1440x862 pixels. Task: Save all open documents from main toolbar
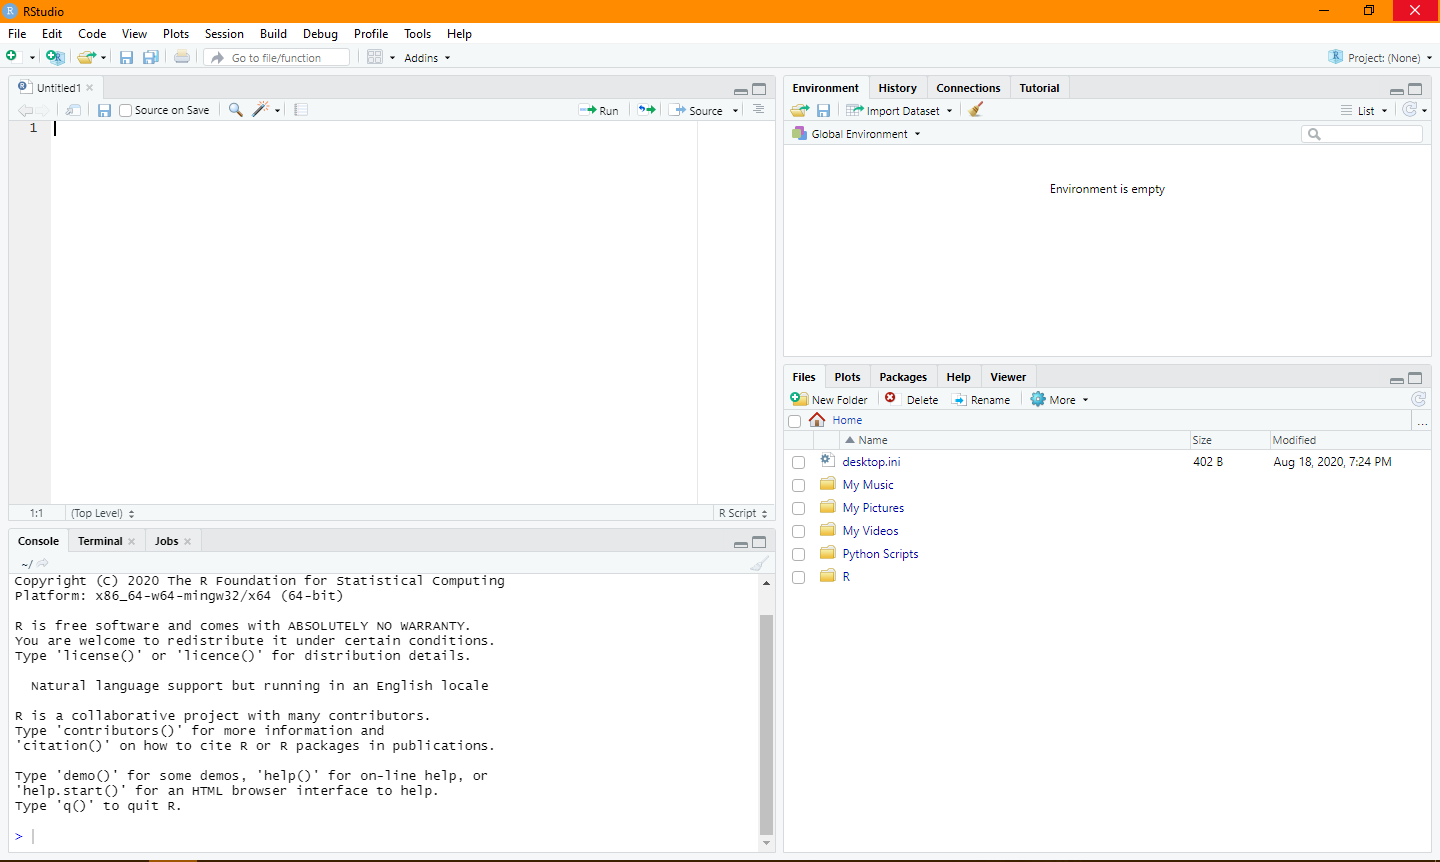151,57
